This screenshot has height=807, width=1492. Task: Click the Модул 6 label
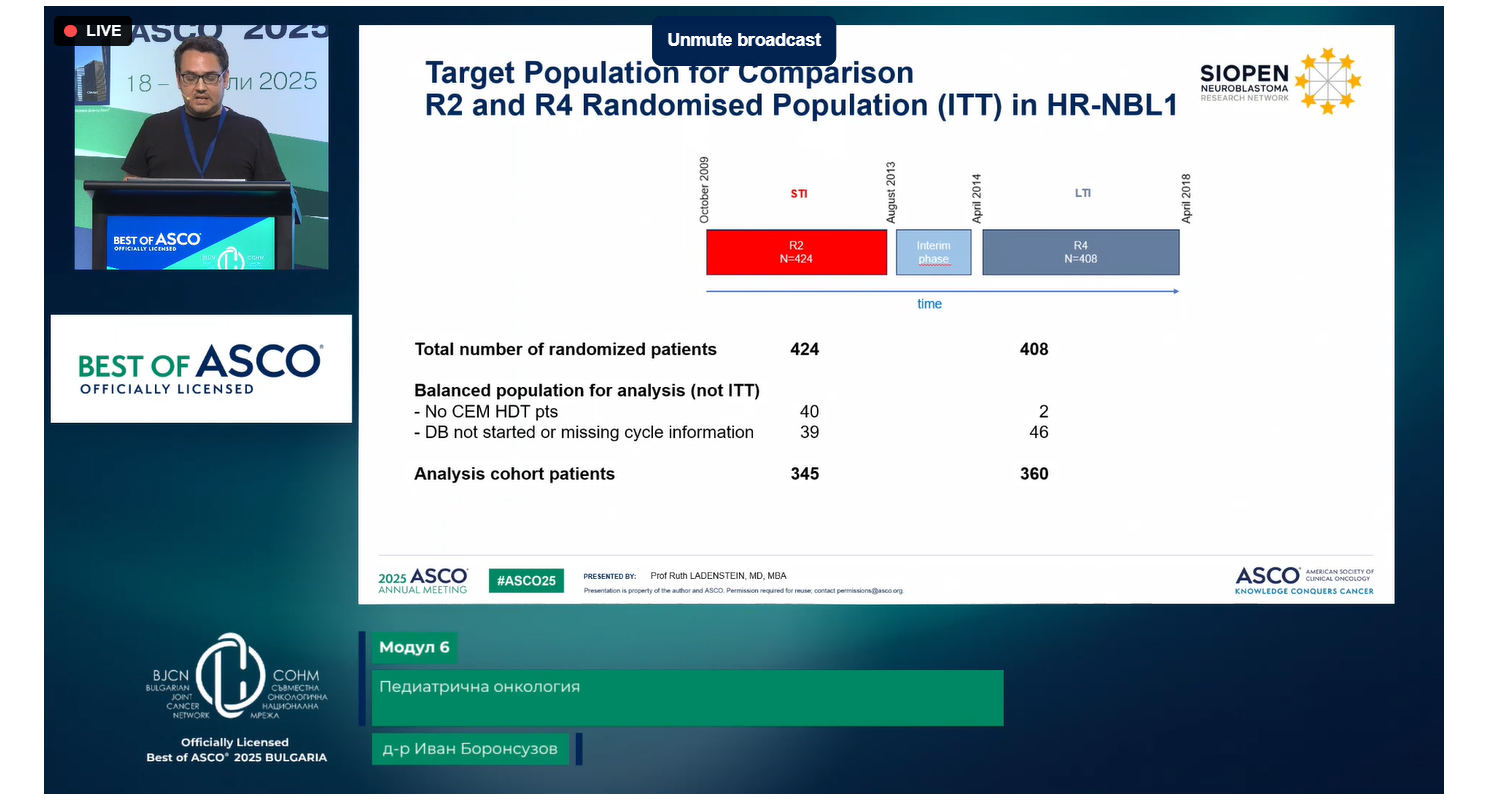[x=414, y=648]
